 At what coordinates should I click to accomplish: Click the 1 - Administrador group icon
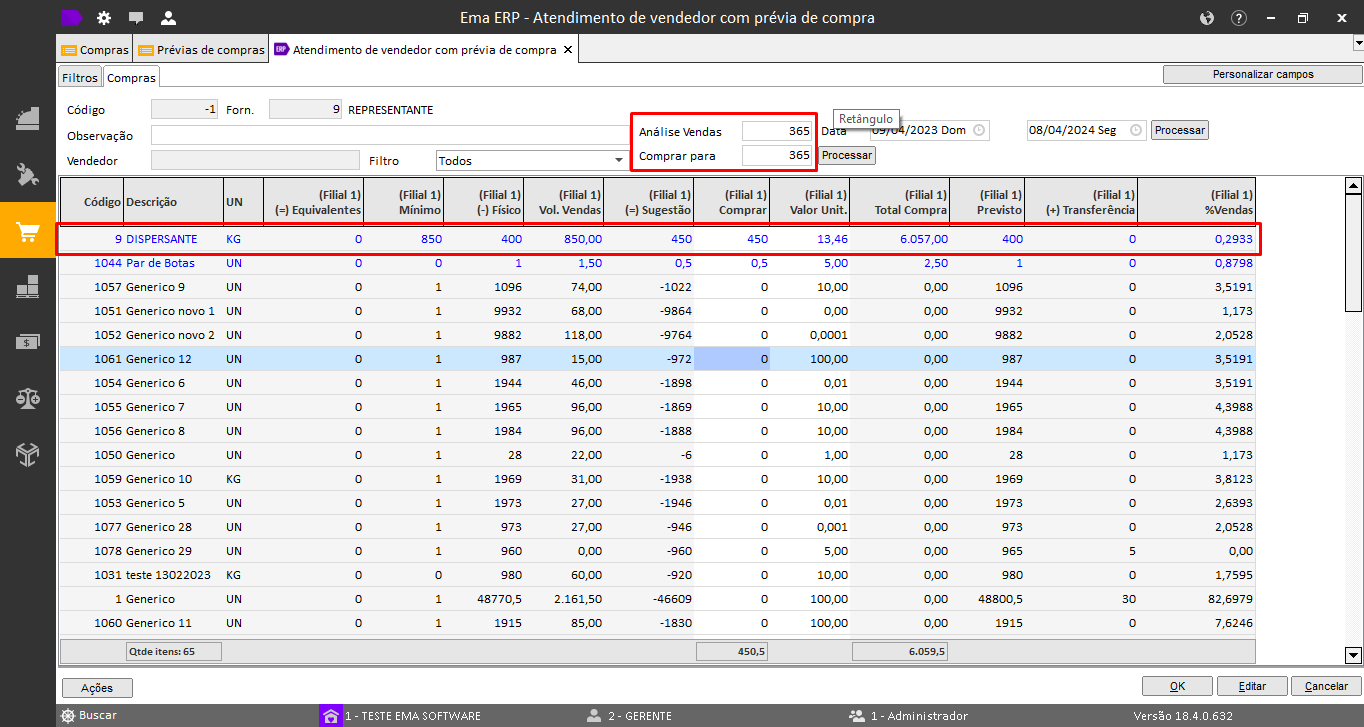pos(857,716)
